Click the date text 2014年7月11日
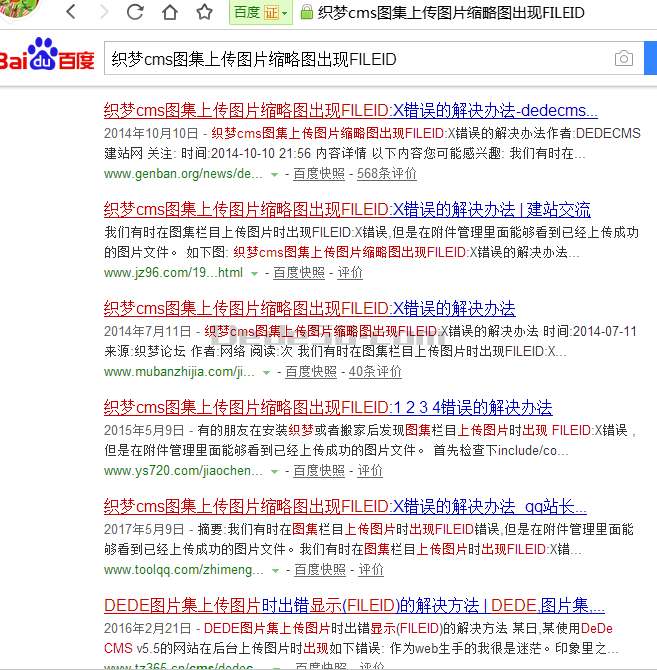The width and height of the screenshot is (657, 670). point(147,331)
